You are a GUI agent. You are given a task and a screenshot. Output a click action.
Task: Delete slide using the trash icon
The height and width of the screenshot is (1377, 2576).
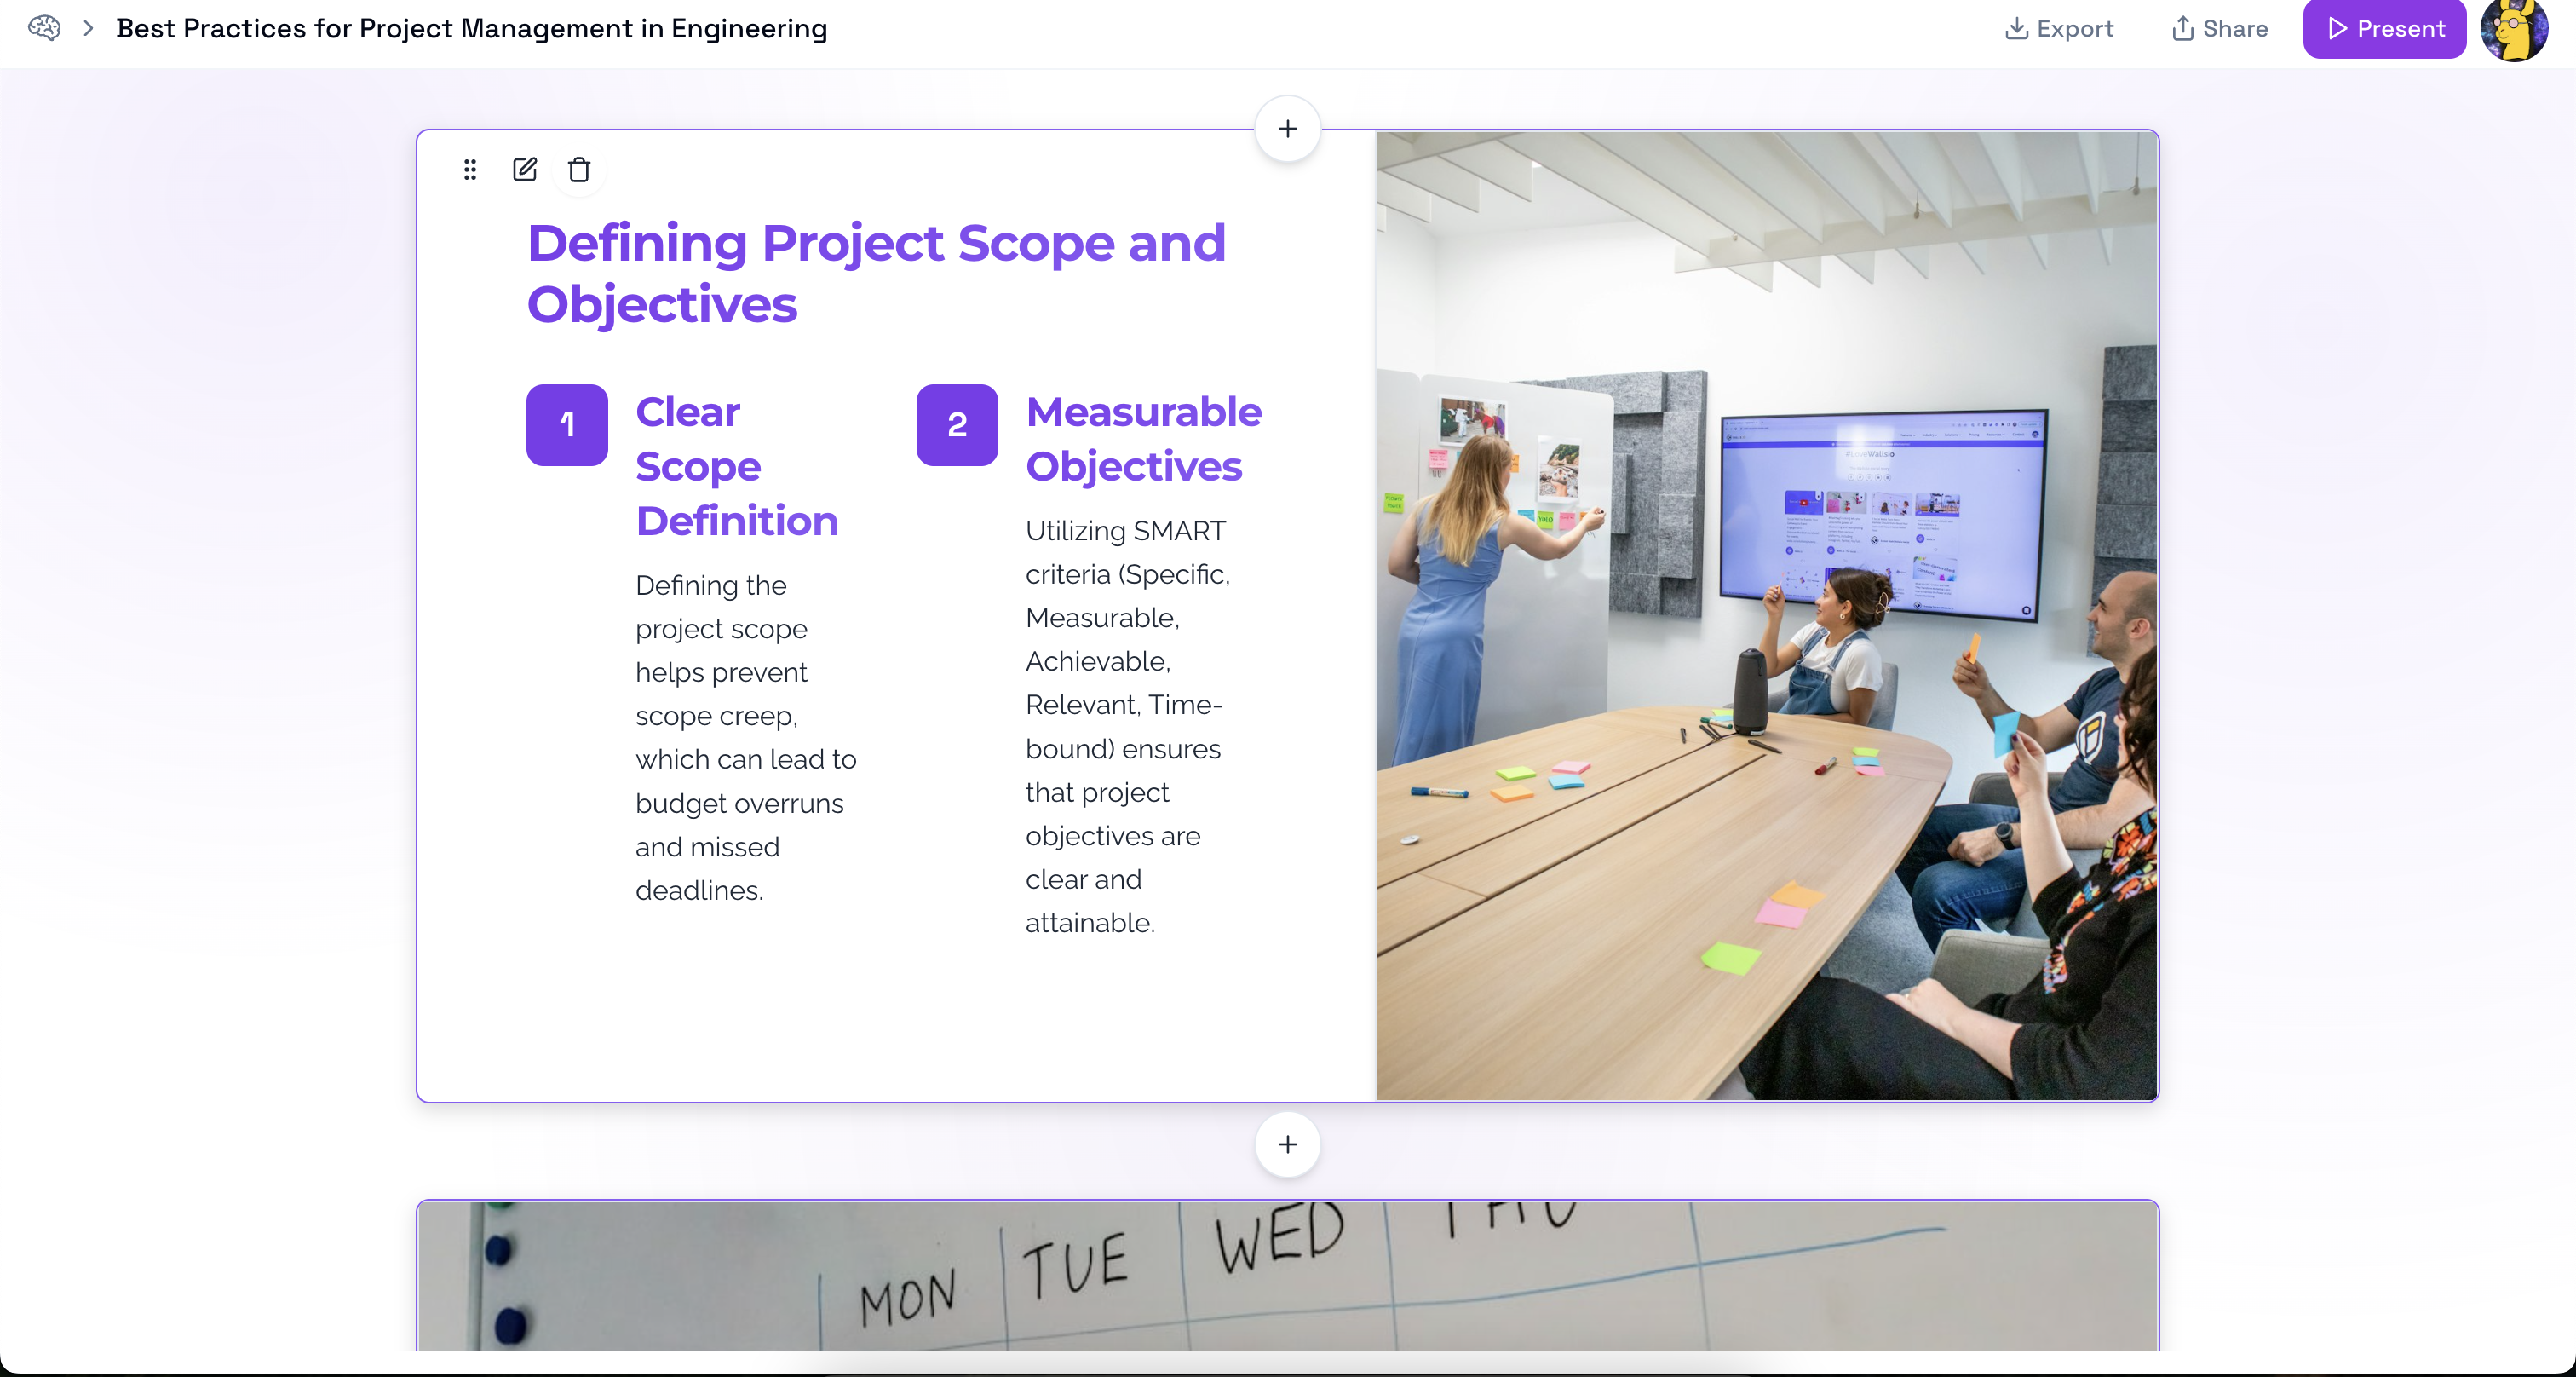579,170
